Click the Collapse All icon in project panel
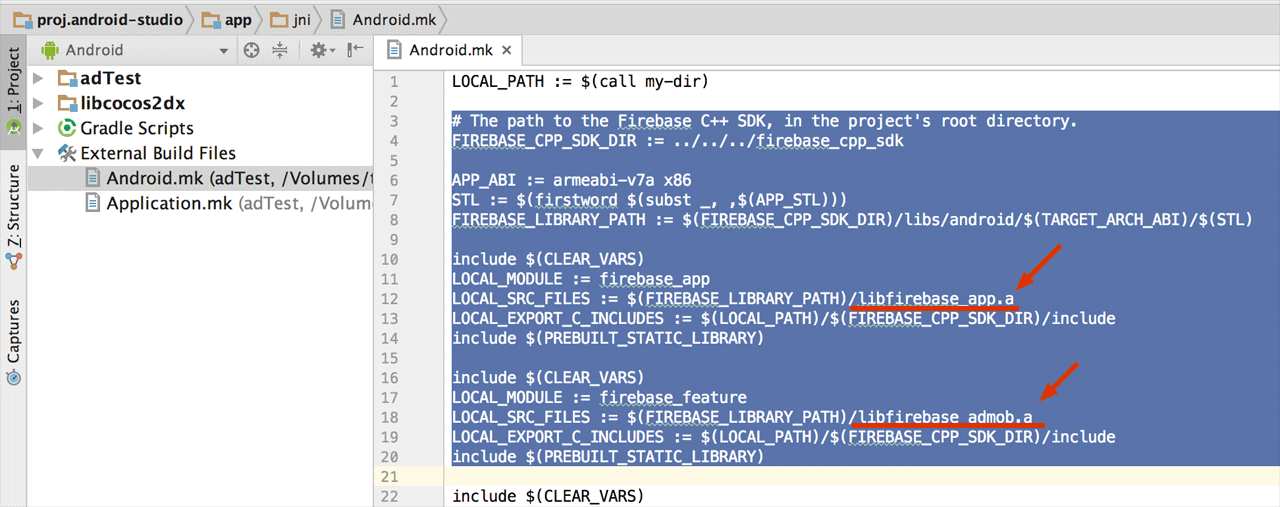1280x507 pixels. pos(280,50)
